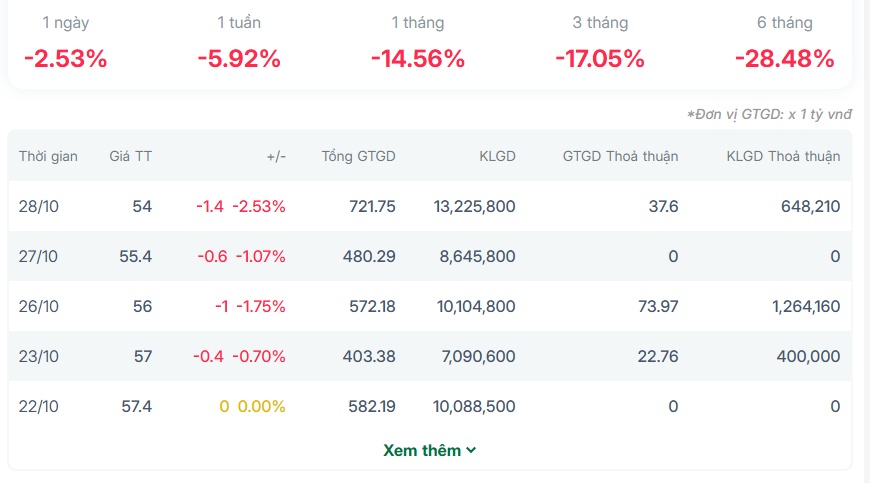Select the 1 tháng performance figure
Screen dimensions: 870x483
click(418, 59)
